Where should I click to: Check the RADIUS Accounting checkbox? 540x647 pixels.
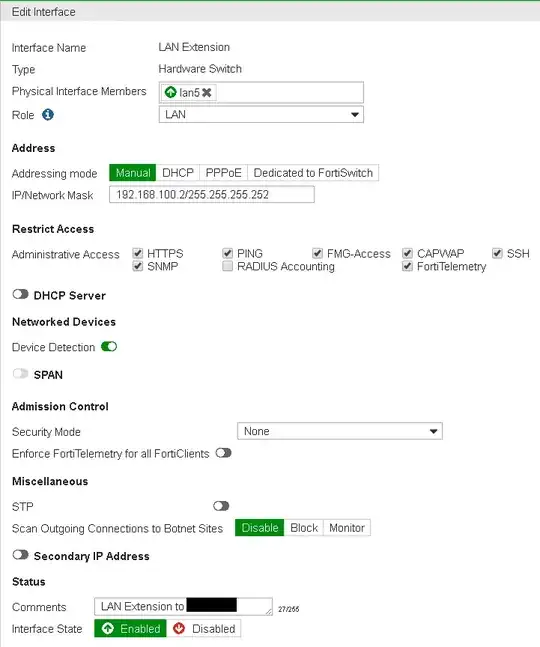click(227, 266)
